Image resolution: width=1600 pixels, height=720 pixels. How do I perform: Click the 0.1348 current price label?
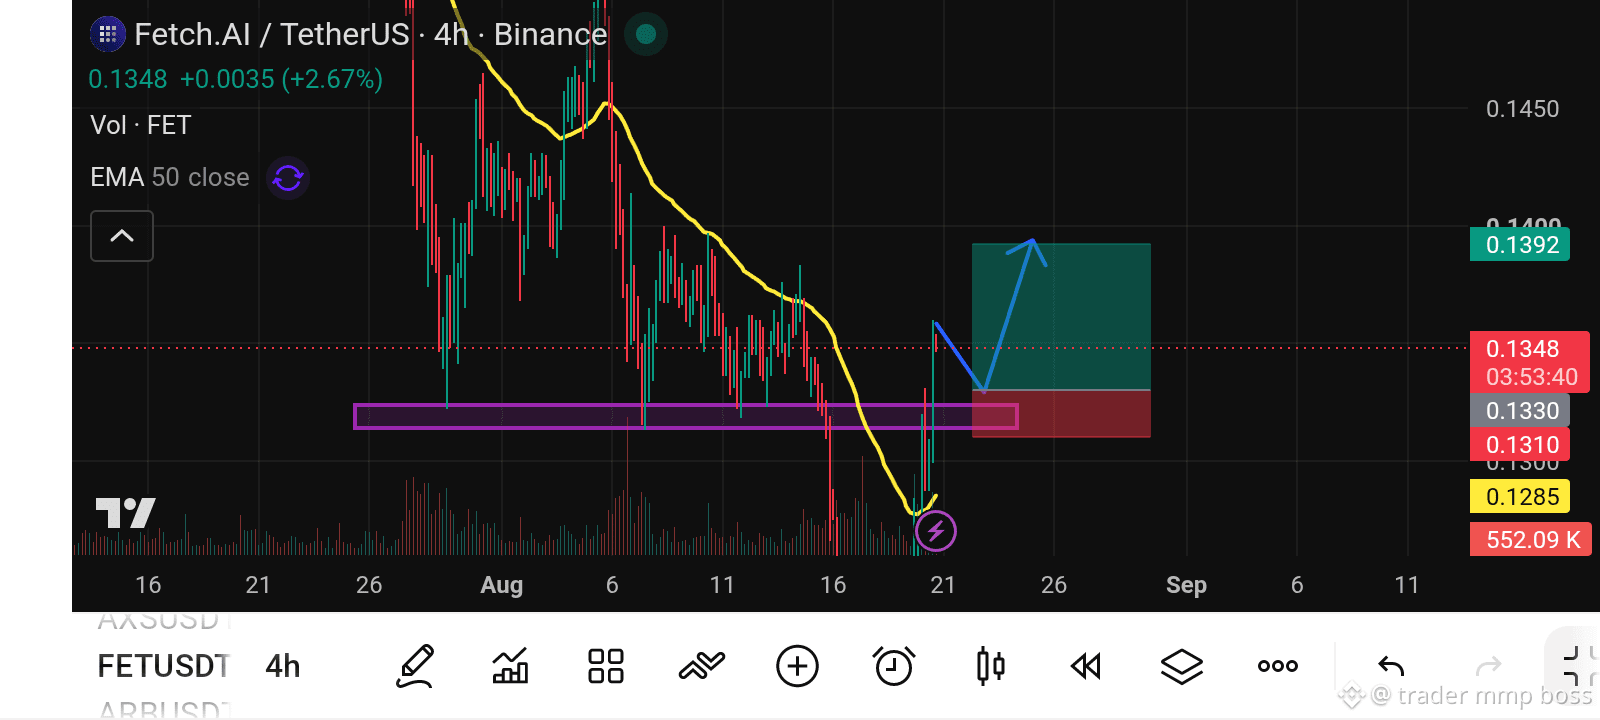[1530, 362]
